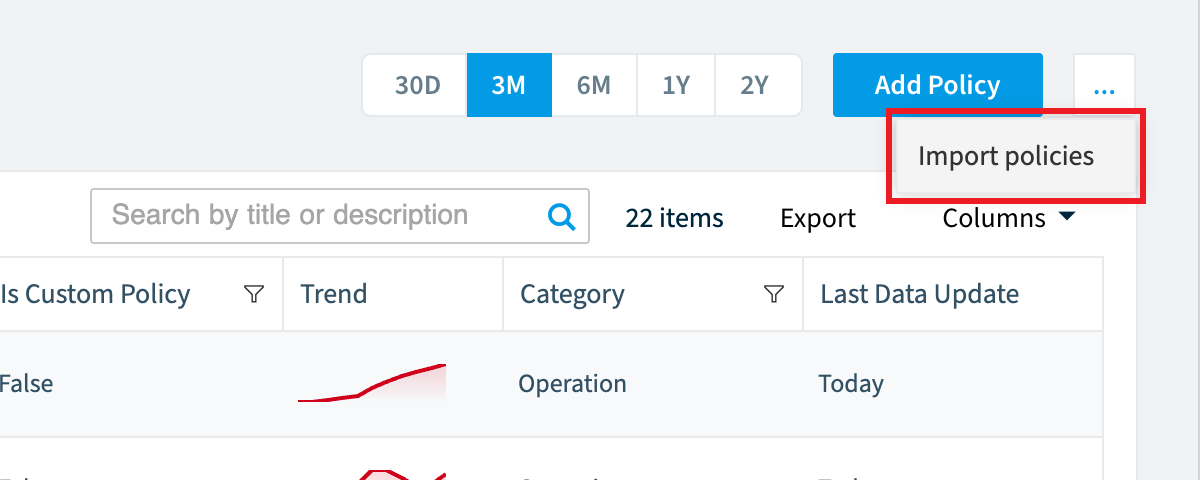Click the Add Policy button
The width and height of the screenshot is (1200, 480).
tap(938, 85)
